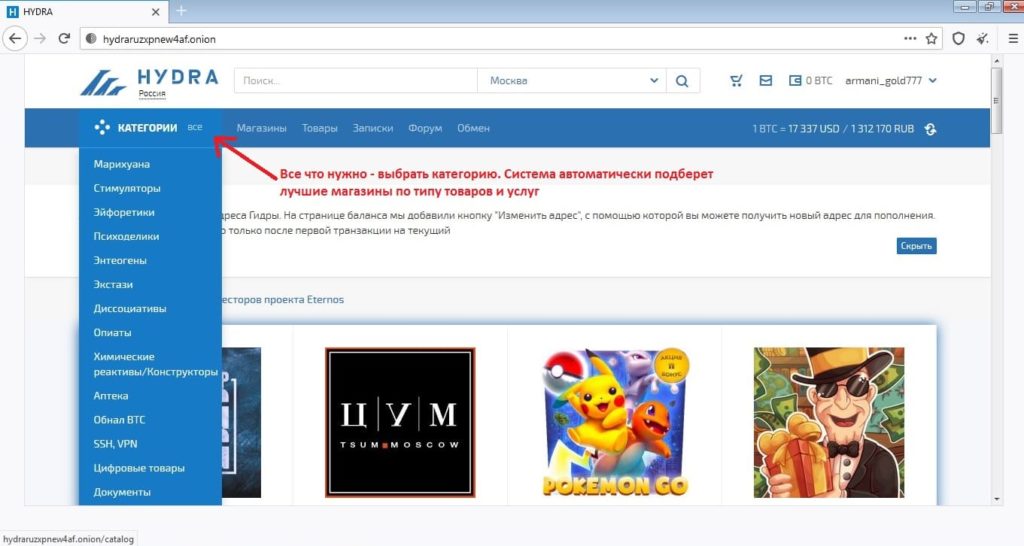This screenshot has width=1024, height=546.
Task: Open the messages envelope icon
Action: pos(766,81)
